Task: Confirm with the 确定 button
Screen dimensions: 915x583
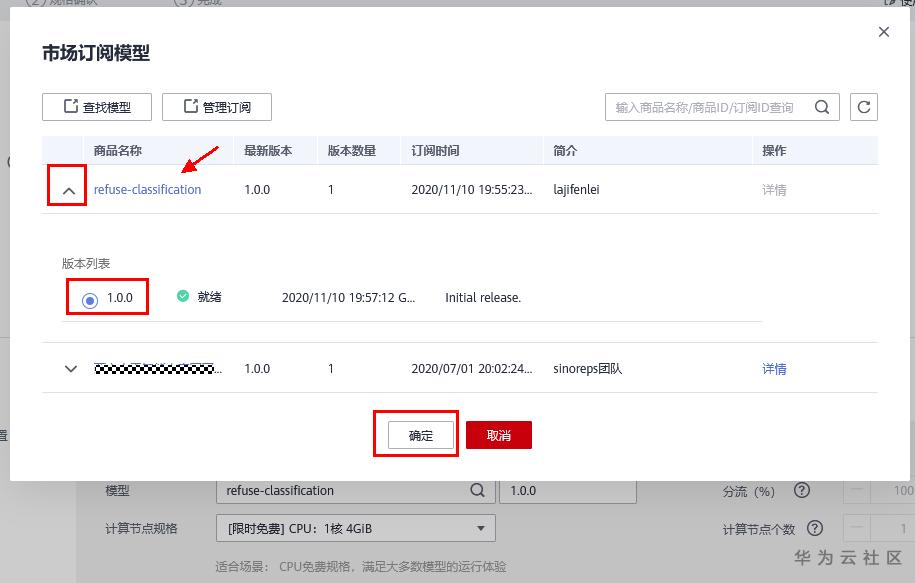Action: click(x=421, y=435)
